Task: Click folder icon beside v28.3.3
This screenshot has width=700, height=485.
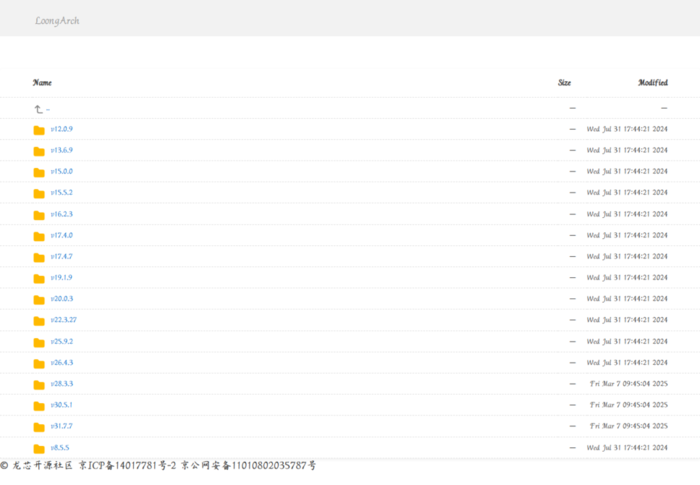Action: coord(39,385)
